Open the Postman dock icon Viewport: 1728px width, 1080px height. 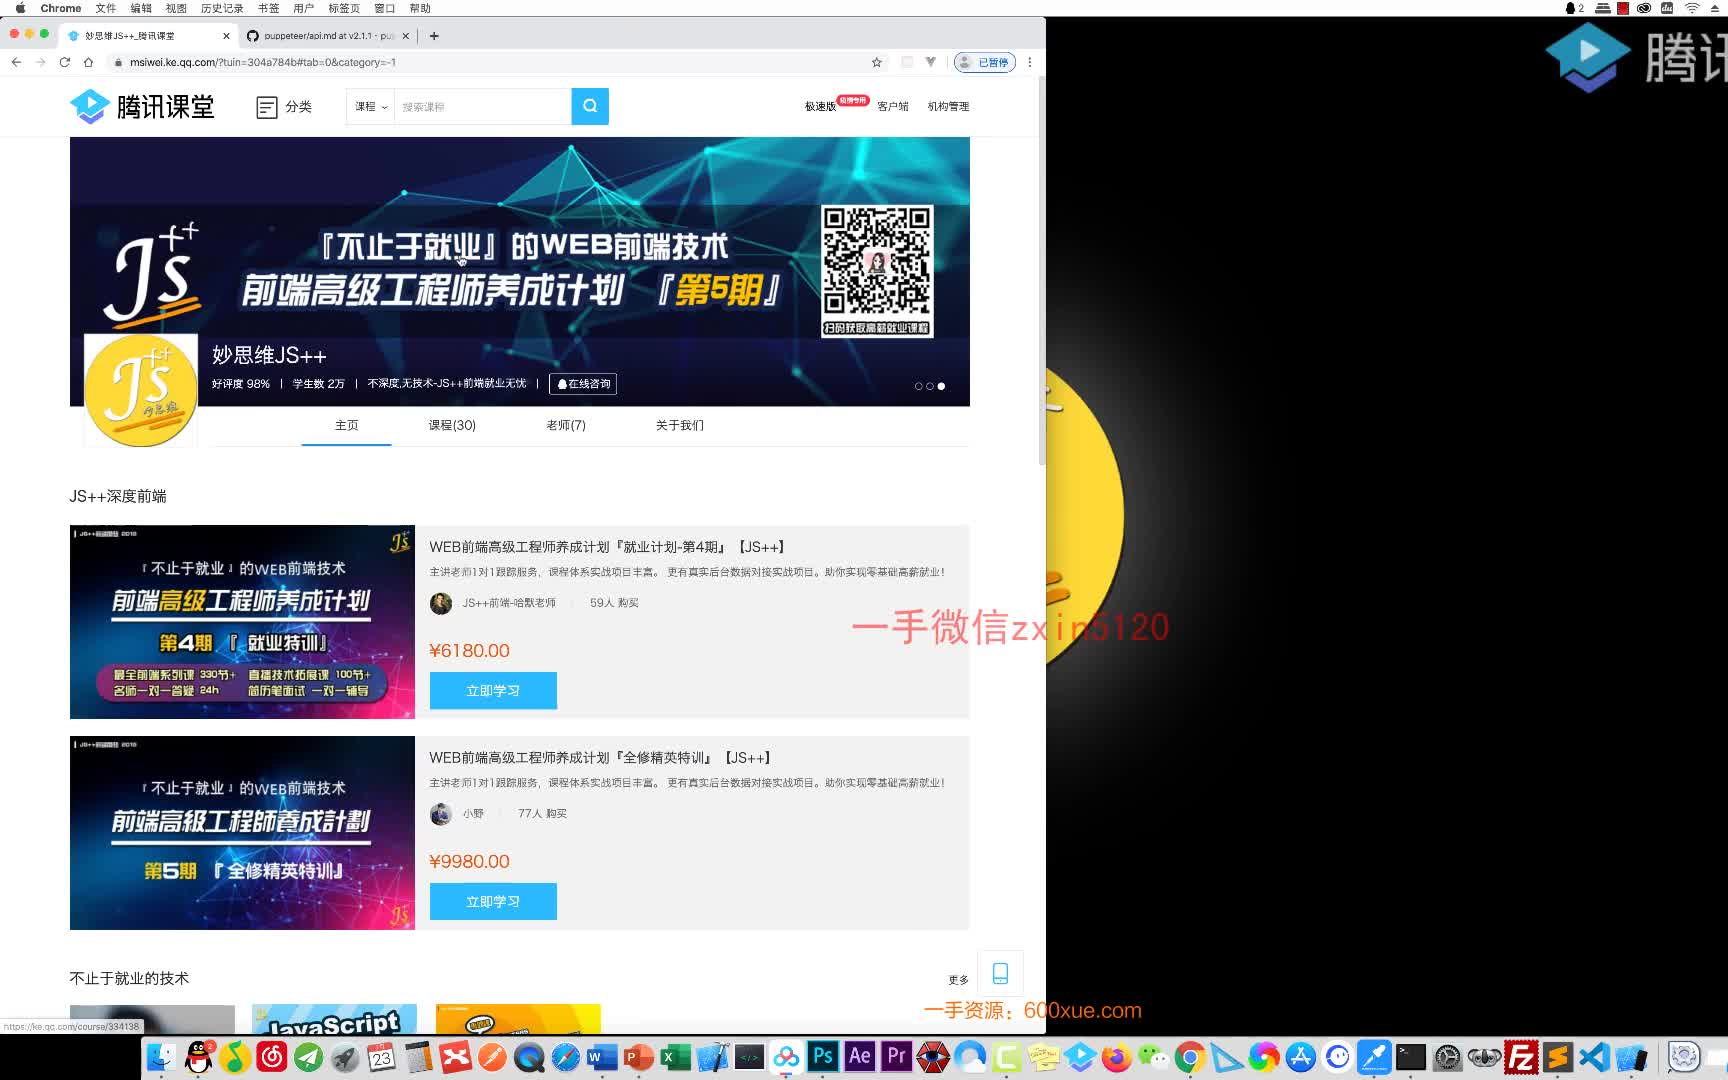point(492,1057)
